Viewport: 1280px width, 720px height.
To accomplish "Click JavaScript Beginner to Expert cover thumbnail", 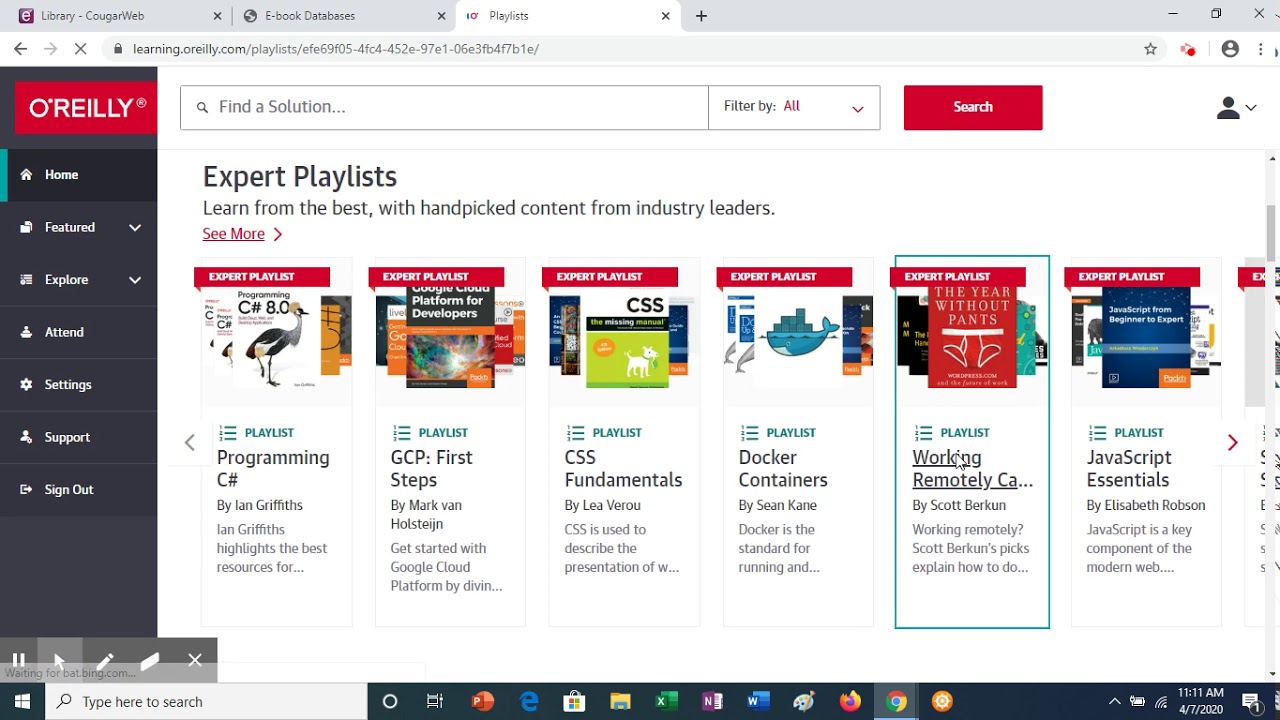I will click(x=1146, y=338).
